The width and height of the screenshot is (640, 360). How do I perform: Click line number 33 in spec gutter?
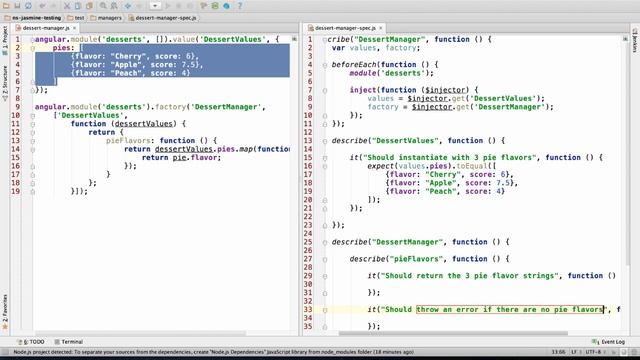[308, 309]
